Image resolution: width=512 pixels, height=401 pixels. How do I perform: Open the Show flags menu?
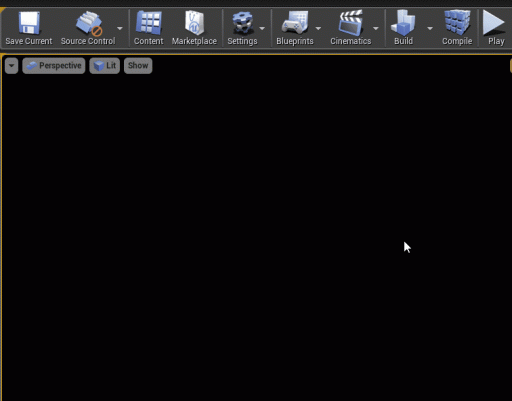(138, 66)
